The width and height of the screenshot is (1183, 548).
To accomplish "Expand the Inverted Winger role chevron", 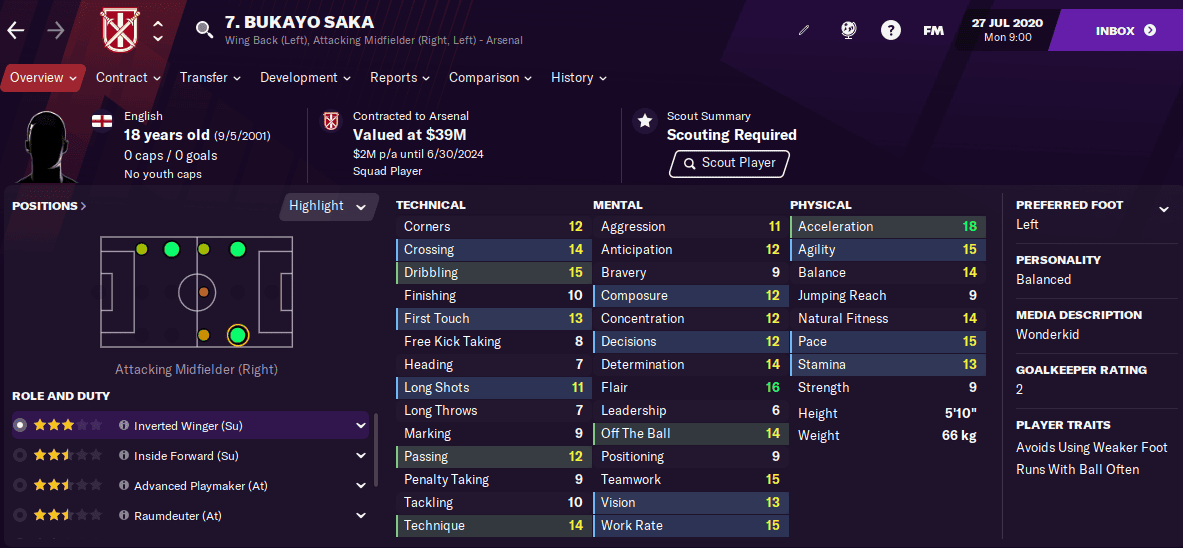I will (360, 426).
